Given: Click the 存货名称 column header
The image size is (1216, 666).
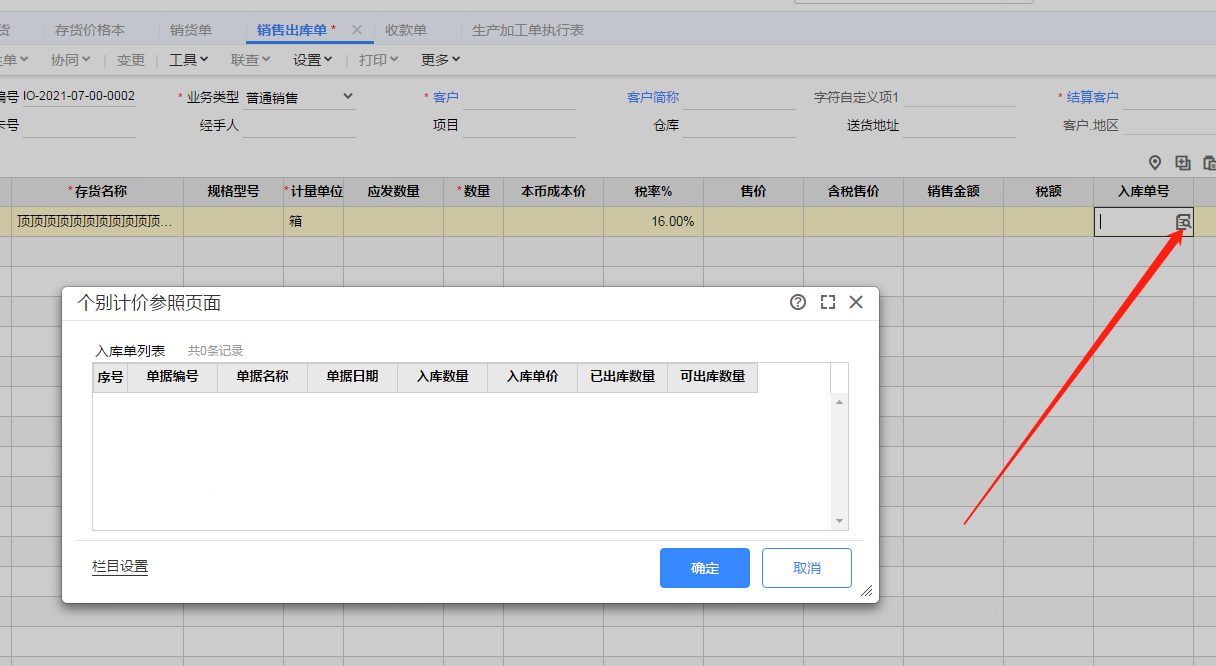Looking at the screenshot, I should coord(98,192).
